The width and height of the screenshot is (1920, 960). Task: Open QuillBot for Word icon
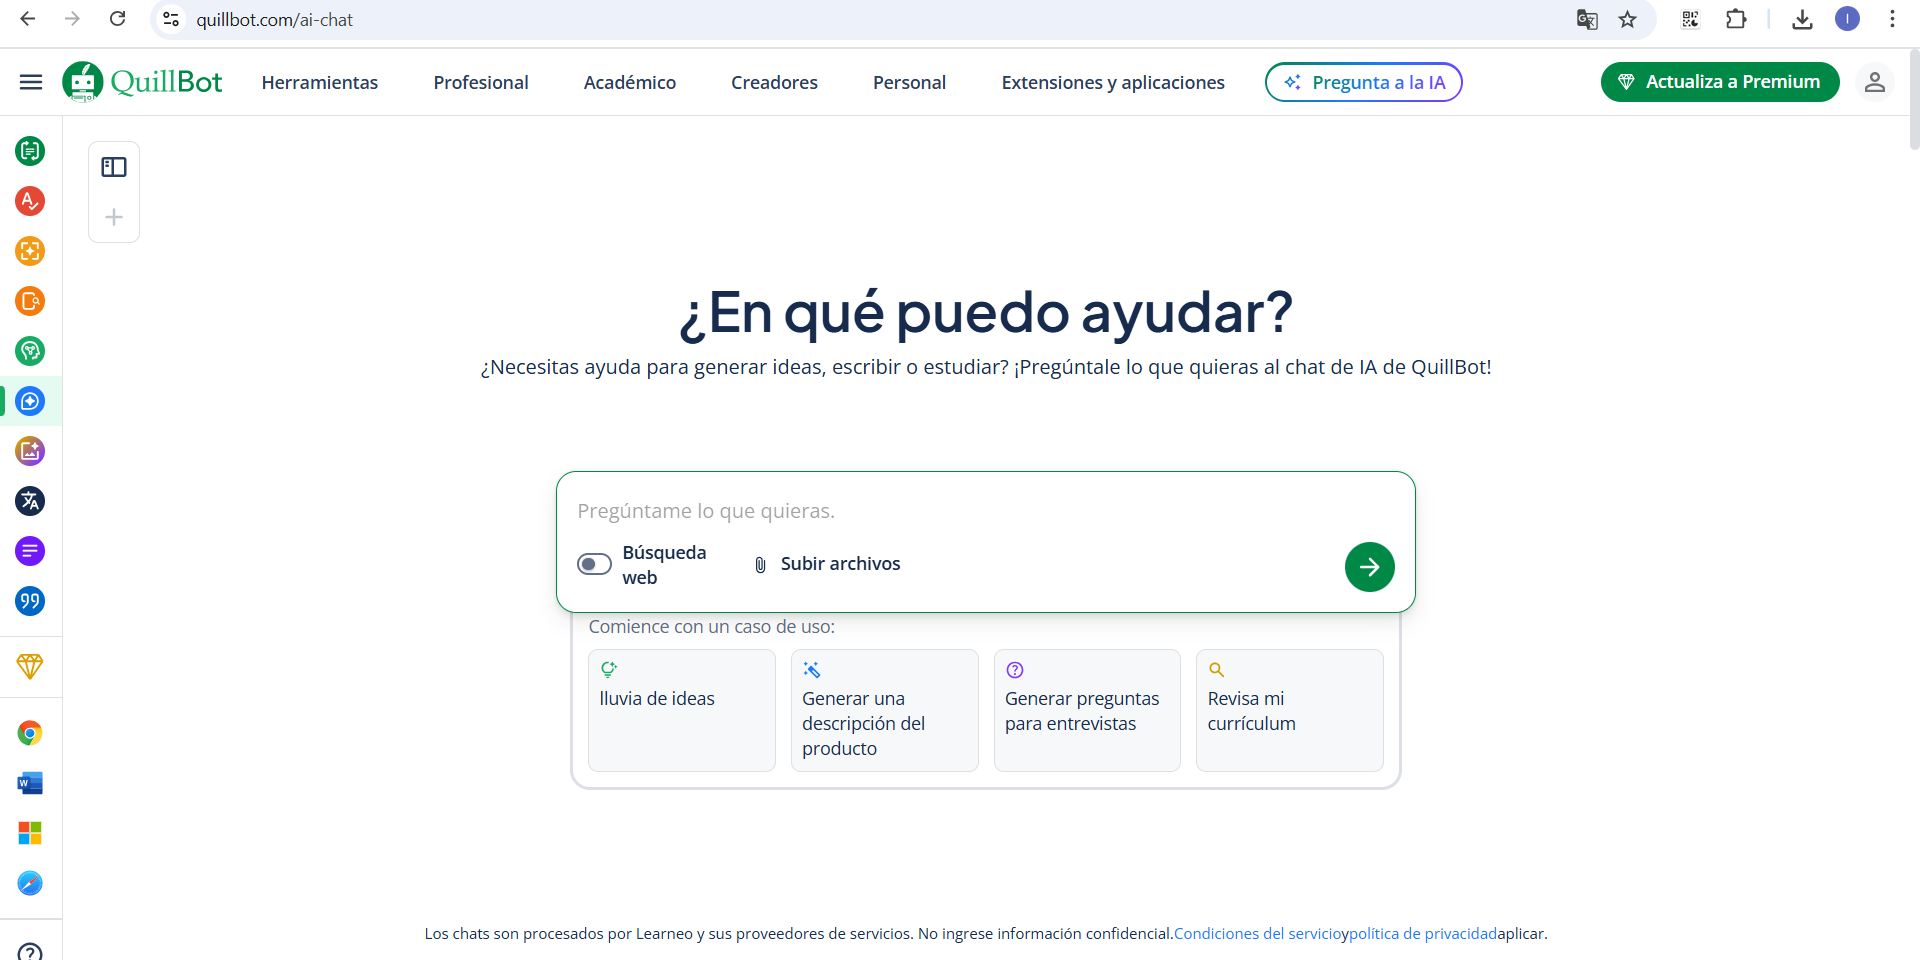(x=30, y=783)
